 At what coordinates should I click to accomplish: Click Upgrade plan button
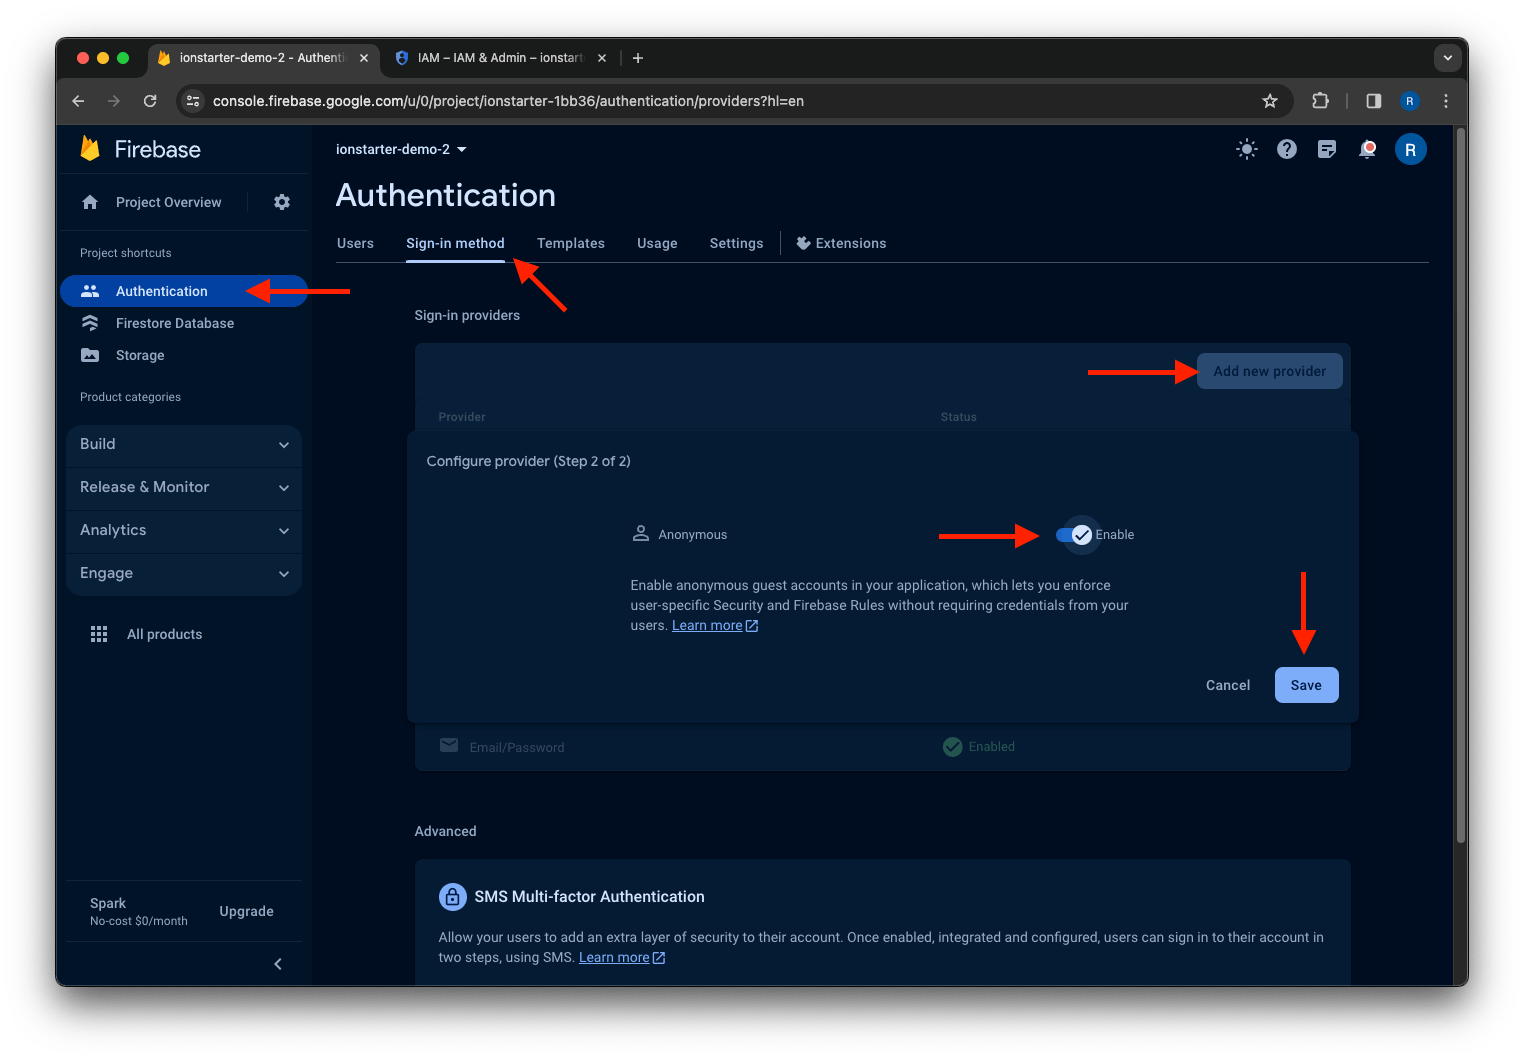tap(246, 911)
